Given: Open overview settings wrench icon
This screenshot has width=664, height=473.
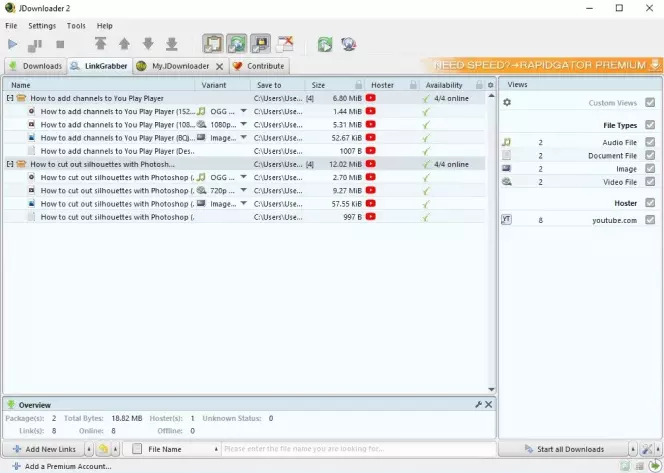Looking at the screenshot, I should [479, 404].
